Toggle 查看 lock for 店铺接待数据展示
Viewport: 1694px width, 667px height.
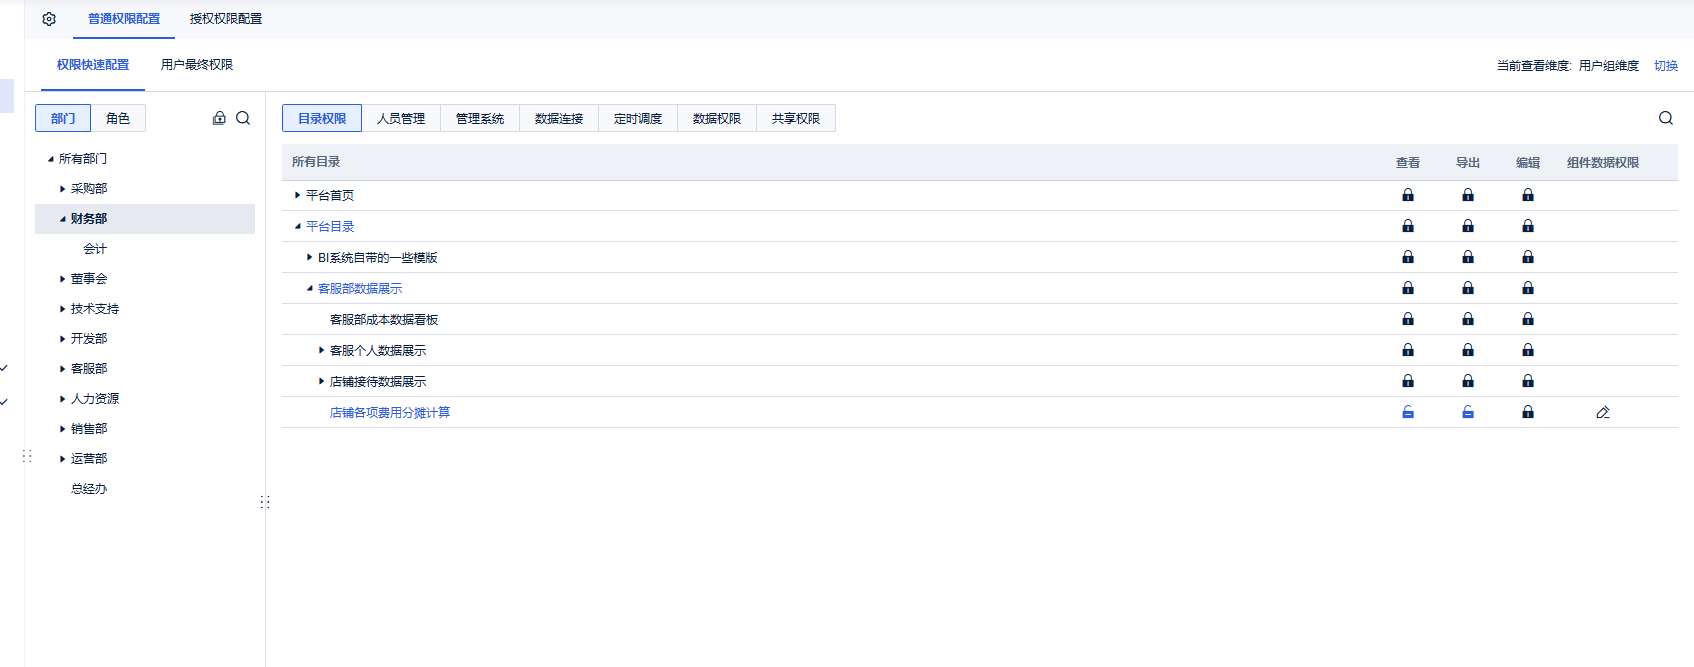1408,381
